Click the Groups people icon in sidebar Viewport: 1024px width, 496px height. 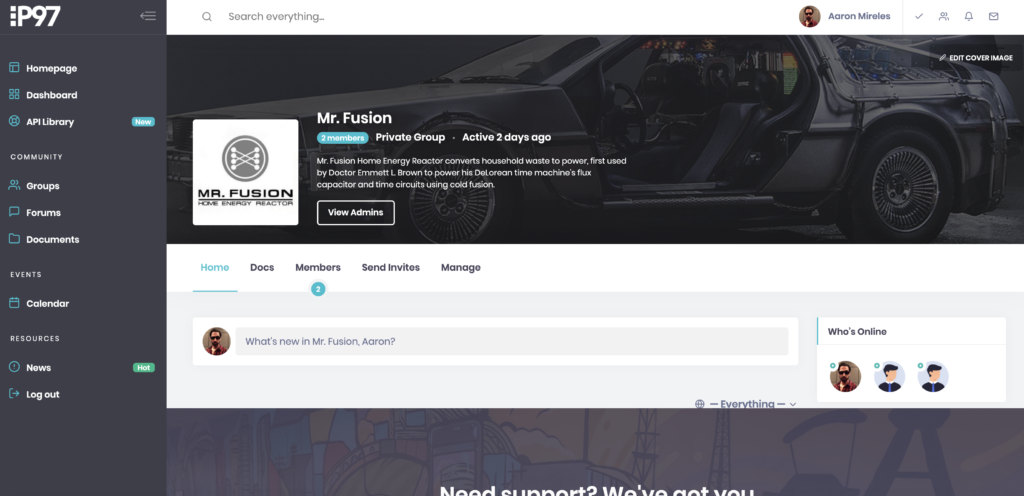14,185
